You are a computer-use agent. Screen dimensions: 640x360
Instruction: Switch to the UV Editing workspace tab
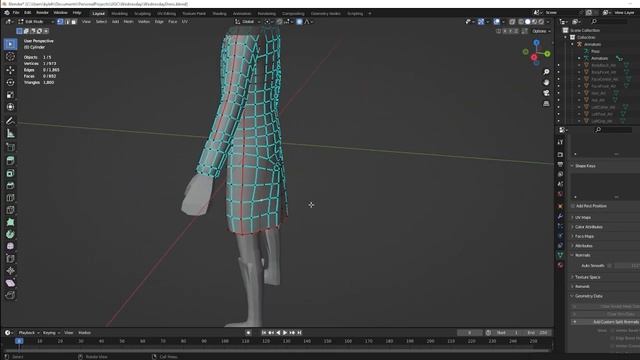point(167,13)
